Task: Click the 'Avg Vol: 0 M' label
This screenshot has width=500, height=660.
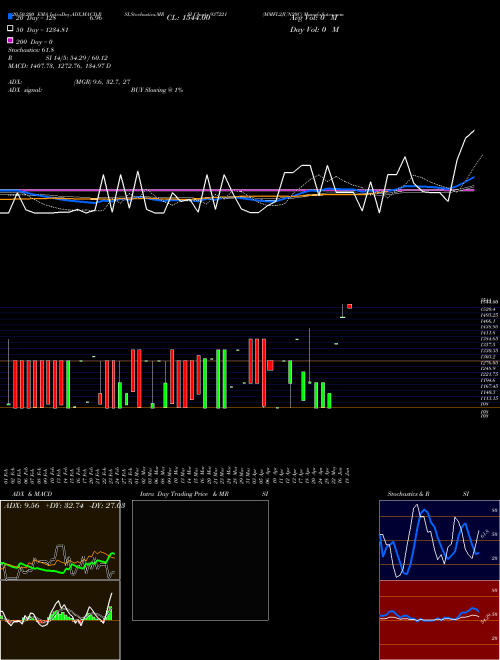Action: [314, 18]
